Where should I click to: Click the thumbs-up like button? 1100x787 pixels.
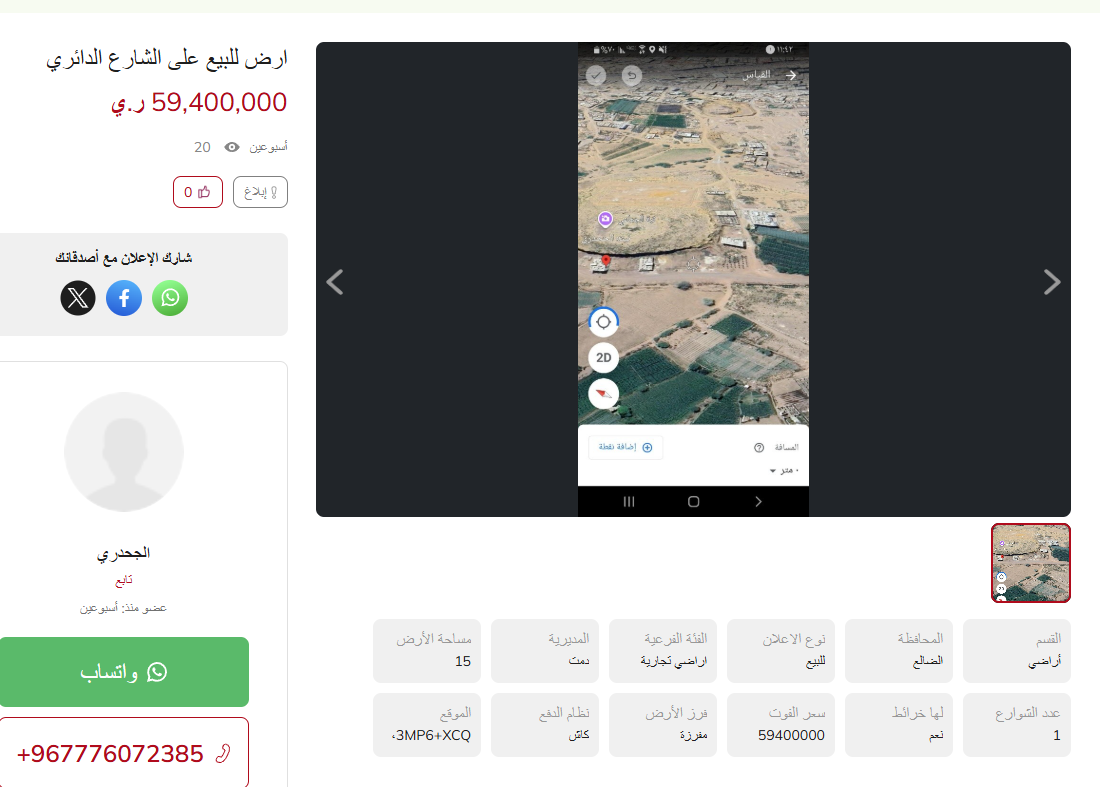pos(198,192)
